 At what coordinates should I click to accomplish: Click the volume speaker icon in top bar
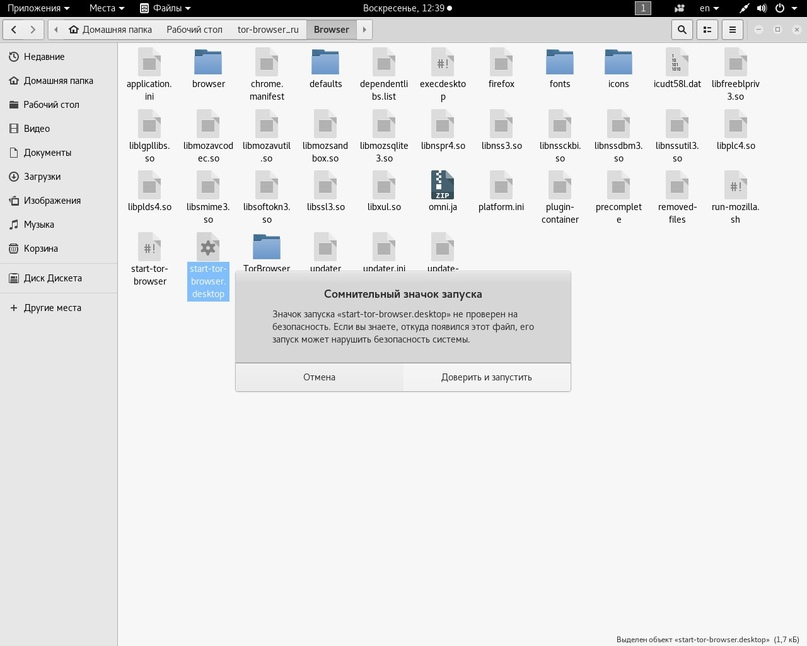point(762,8)
